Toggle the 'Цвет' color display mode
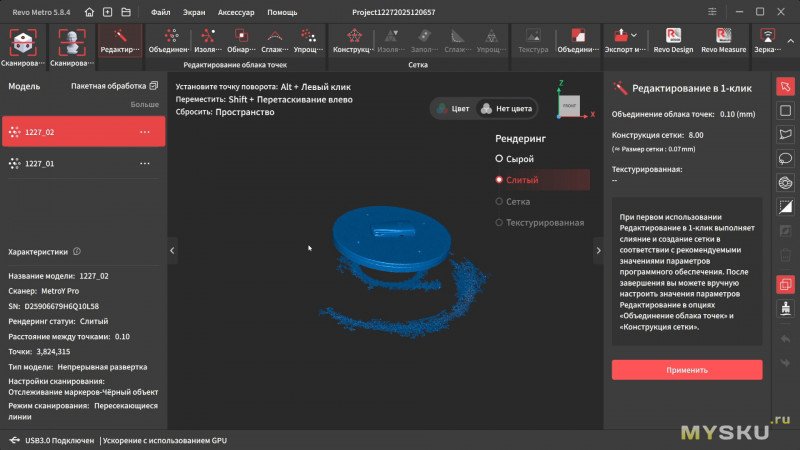The width and height of the screenshot is (800, 450). click(453, 108)
